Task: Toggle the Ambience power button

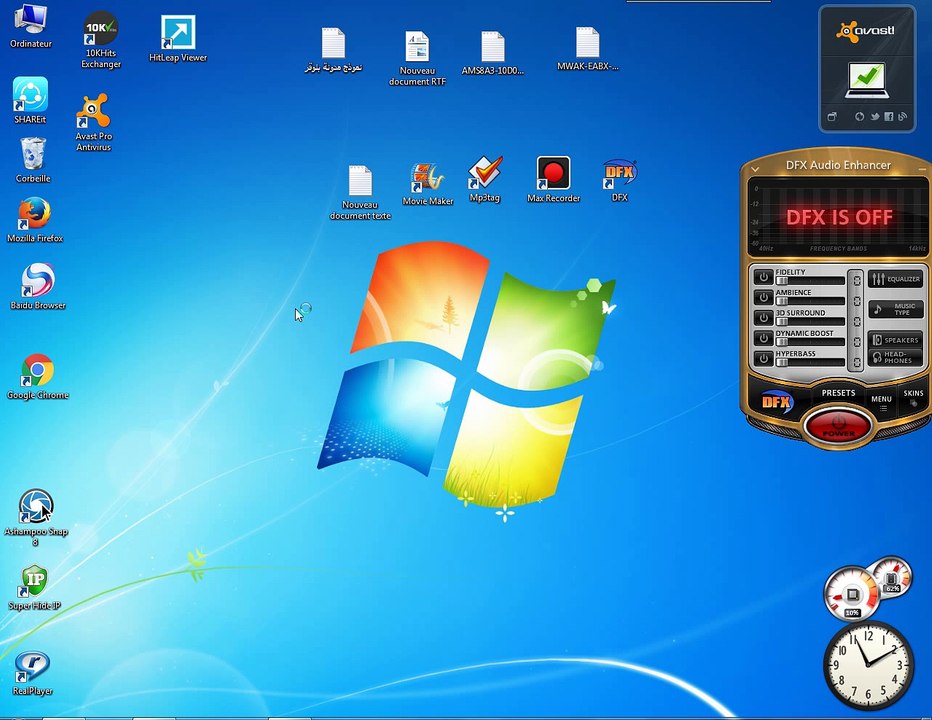Action: pyautogui.click(x=763, y=297)
